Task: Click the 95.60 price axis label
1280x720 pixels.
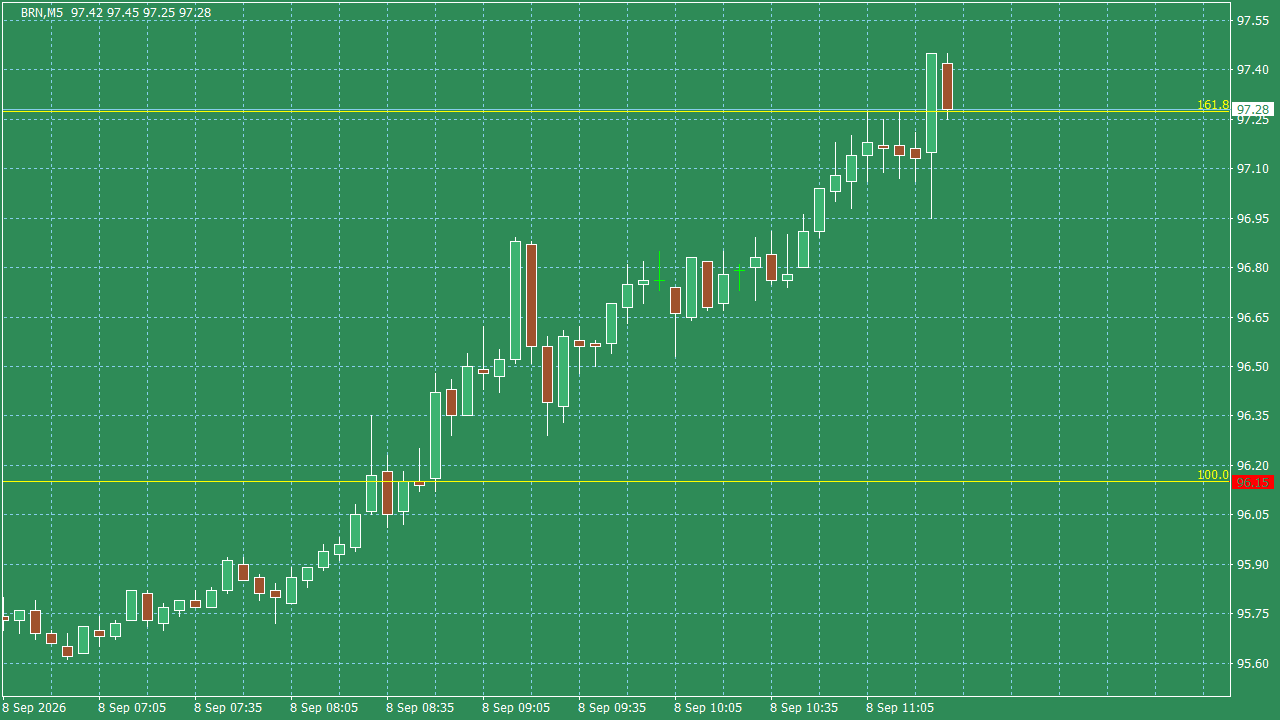Action: click(1253, 664)
